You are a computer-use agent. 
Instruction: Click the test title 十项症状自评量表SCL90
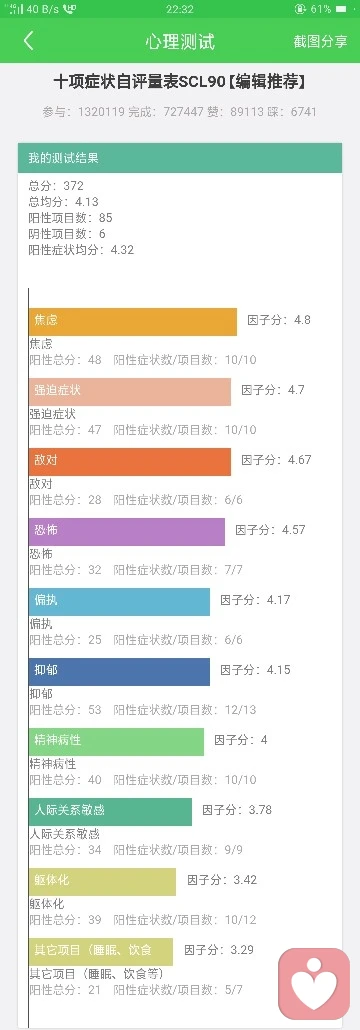click(x=139, y=82)
